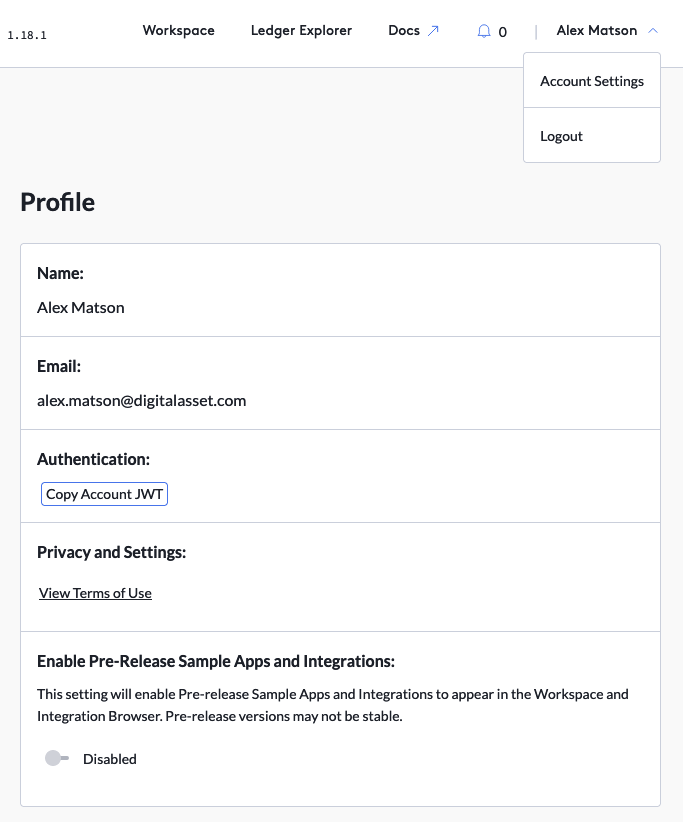Click the 1.18.1 version label
The height and width of the screenshot is (822, 683).
(x=27, y=35)
